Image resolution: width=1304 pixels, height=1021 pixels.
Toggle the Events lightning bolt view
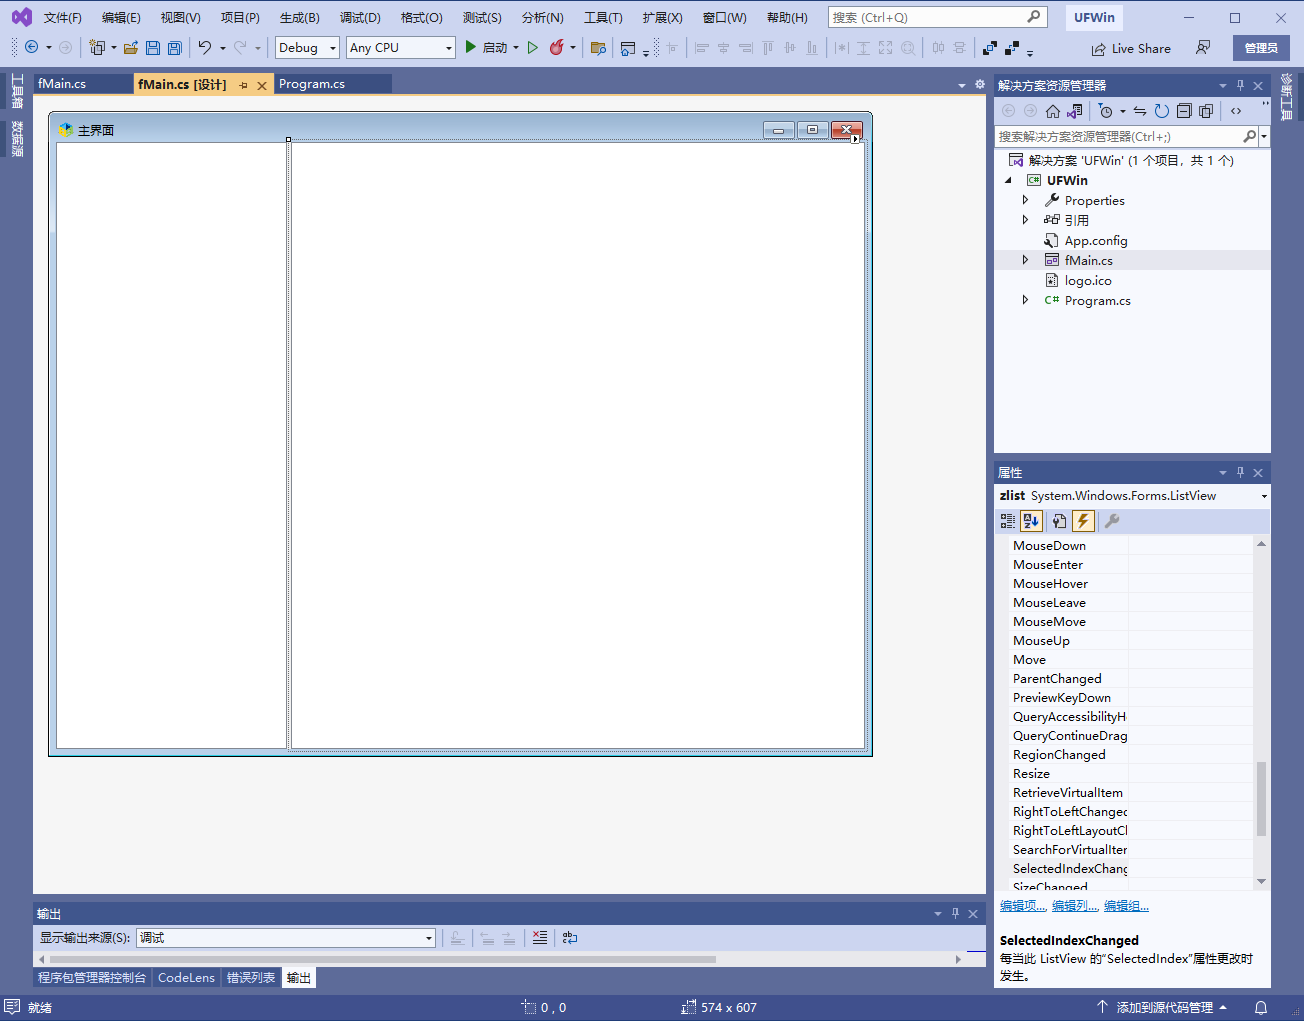point(1083,521)
